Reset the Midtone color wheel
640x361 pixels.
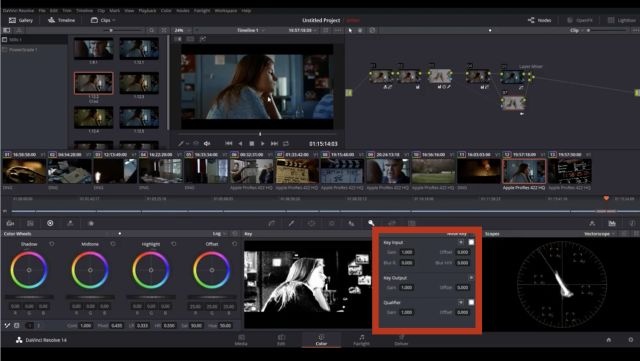click(113, 244)
